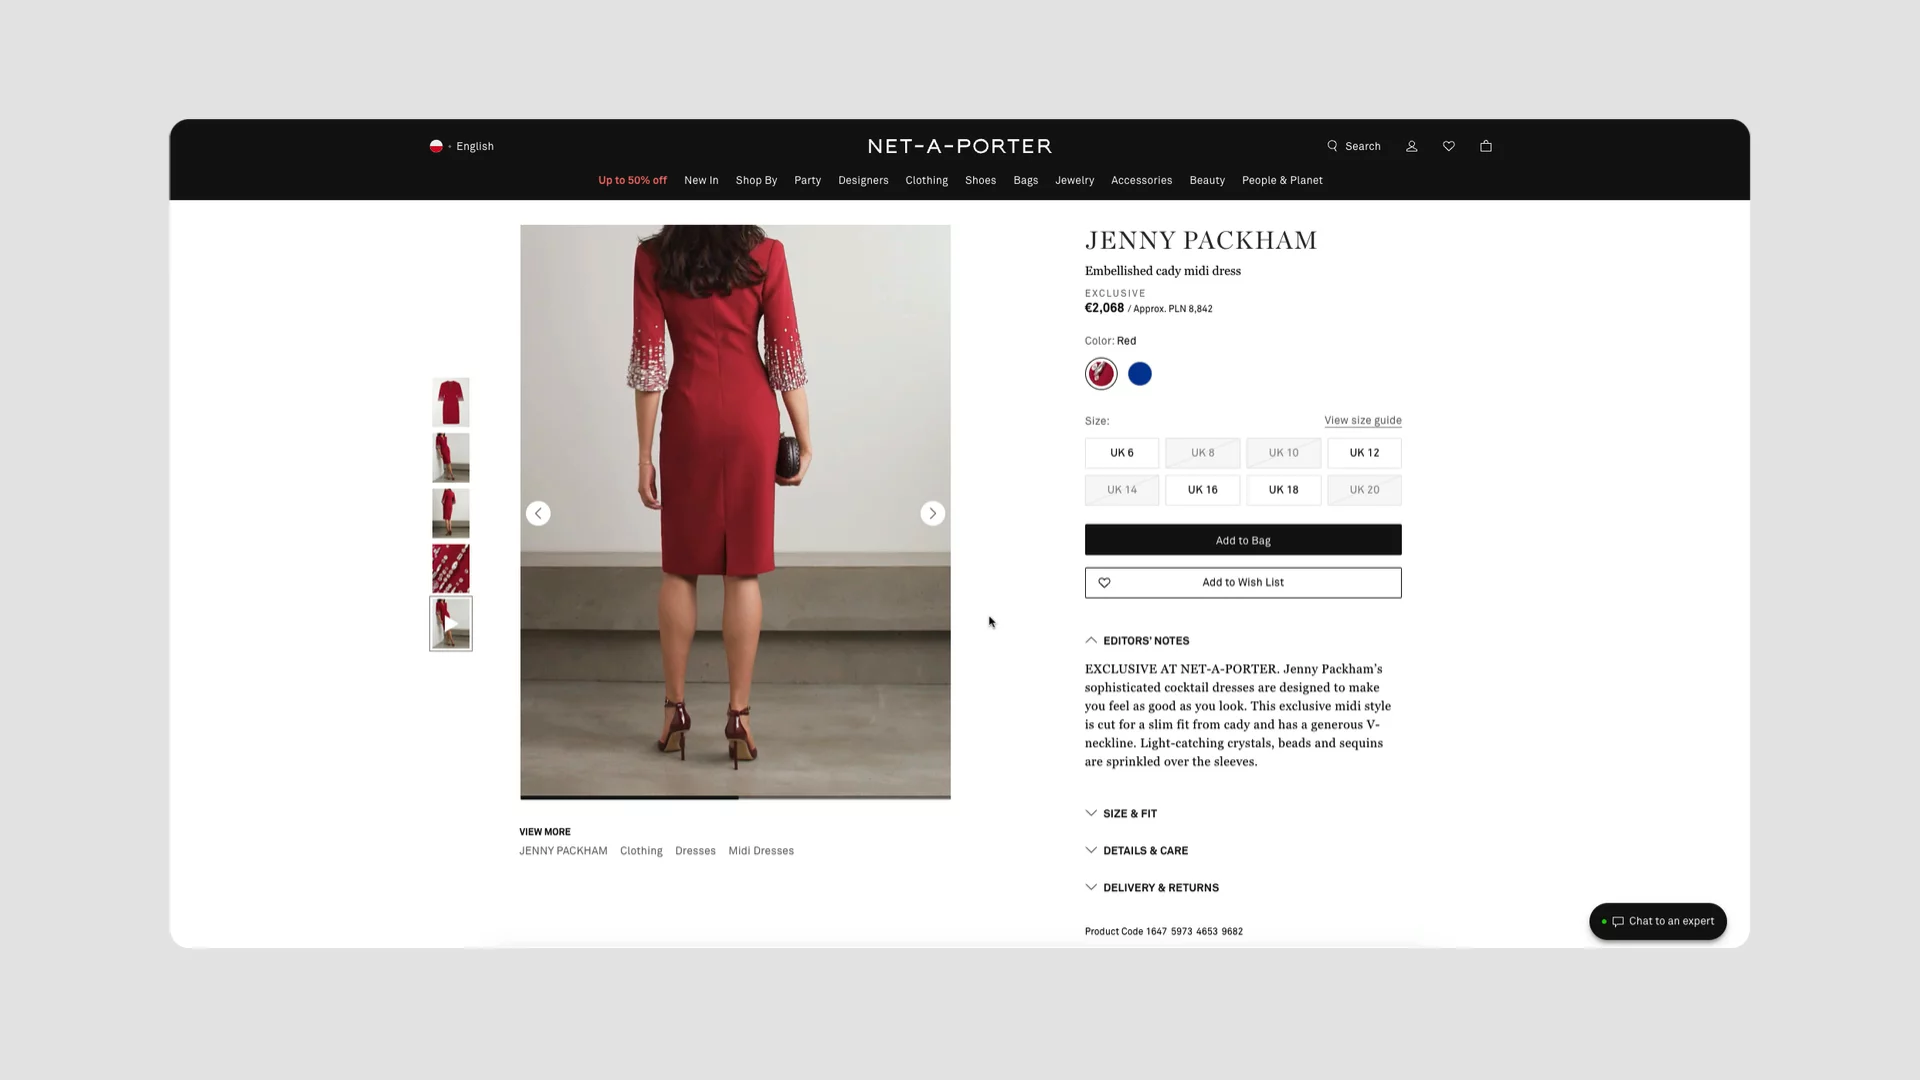Click the View size guide link
Screen dimensions: 1920x1080
coord(1364,419)
